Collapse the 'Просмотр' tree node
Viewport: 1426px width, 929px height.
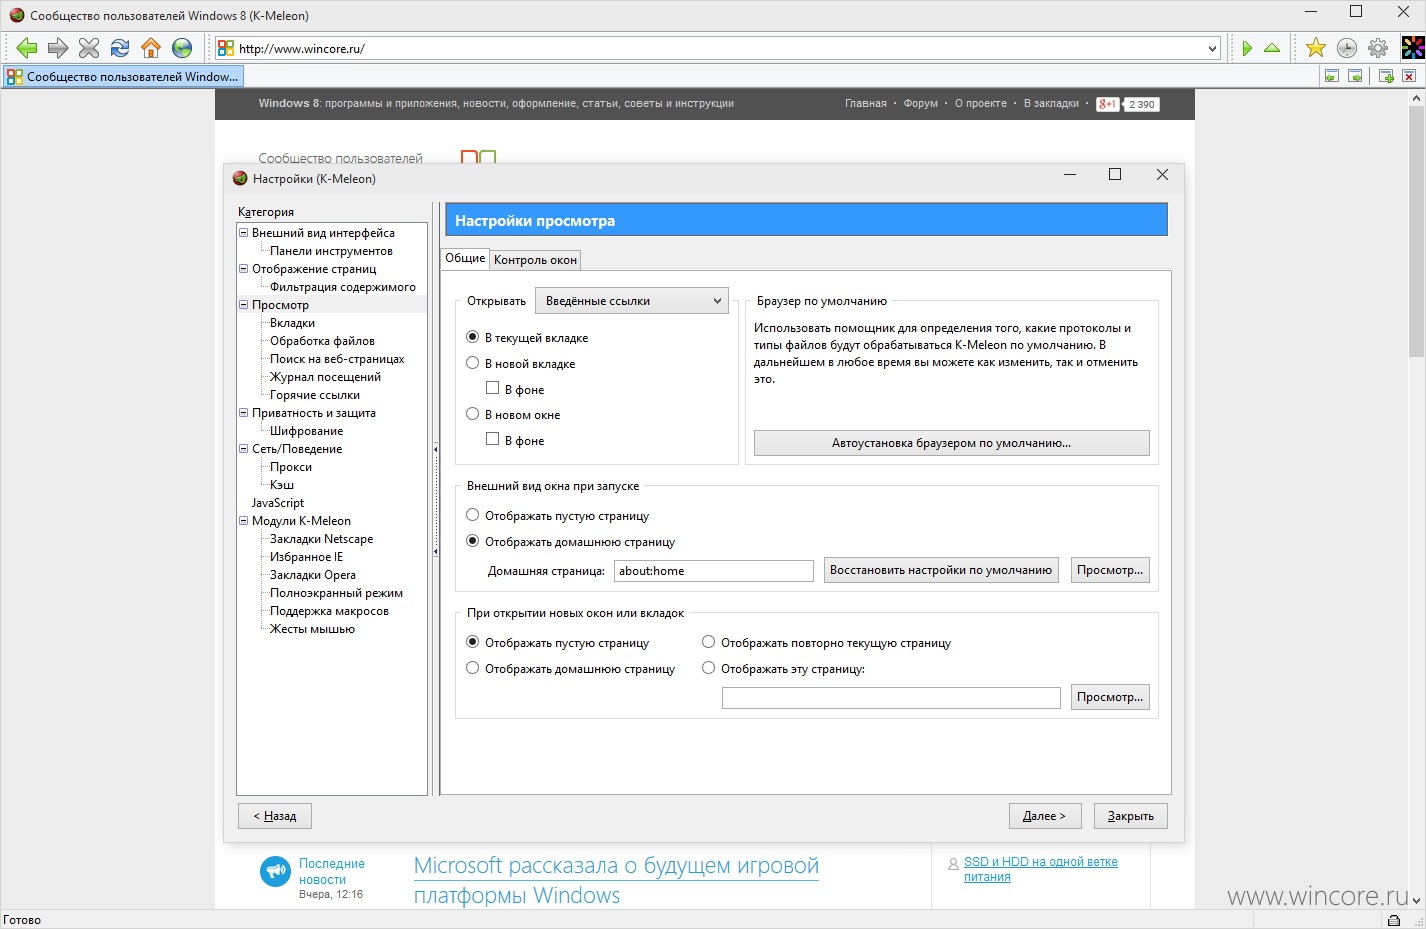[243, 304]
